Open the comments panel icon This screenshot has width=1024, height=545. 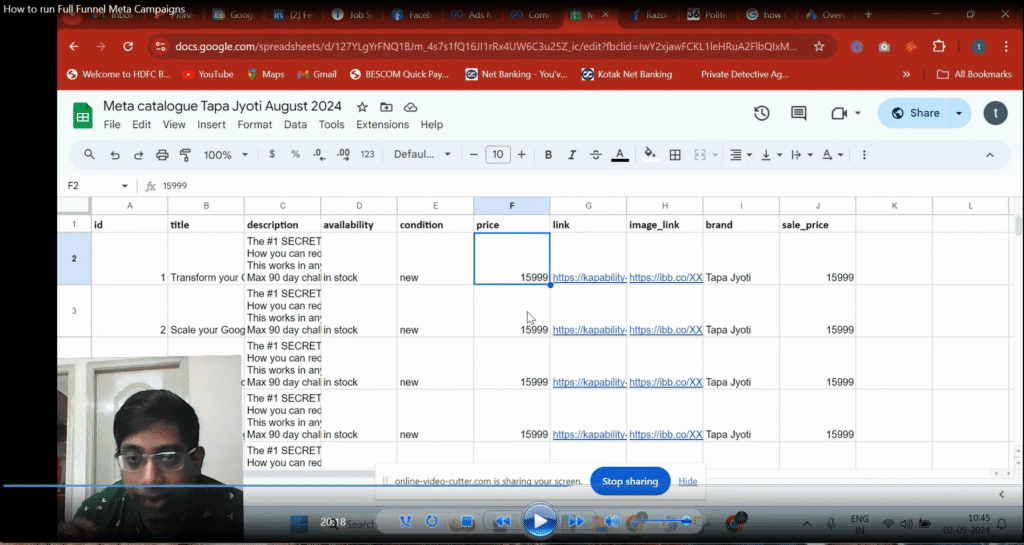pyautogui.click(x=799, y=113)
